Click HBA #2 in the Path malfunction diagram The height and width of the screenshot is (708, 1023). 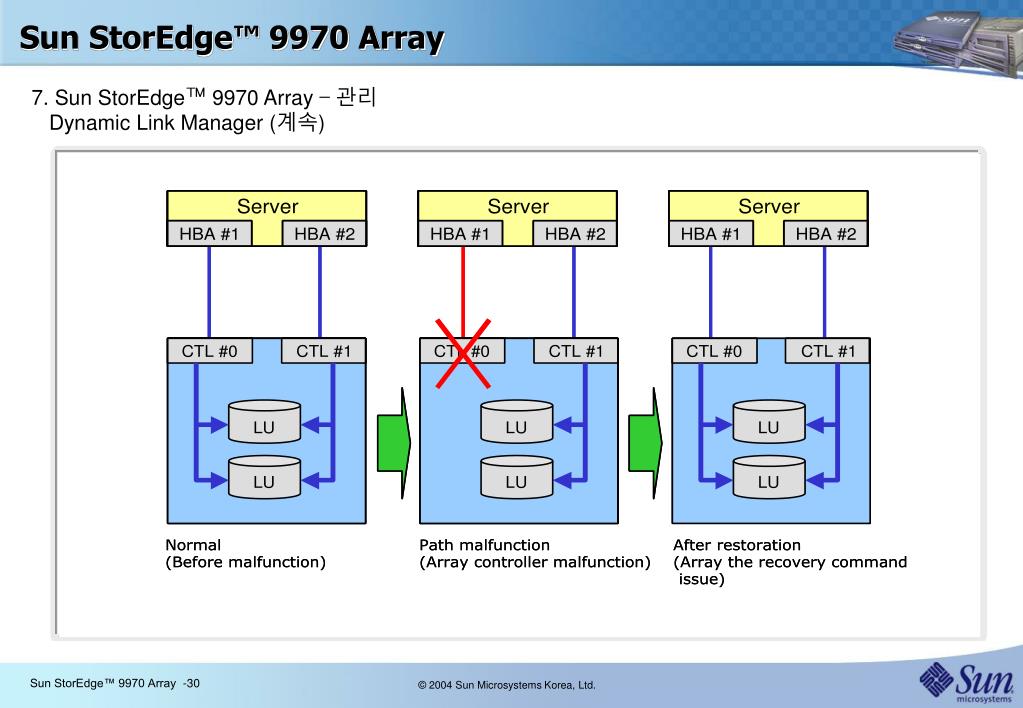pyautogui.click(x=575, y=234)
